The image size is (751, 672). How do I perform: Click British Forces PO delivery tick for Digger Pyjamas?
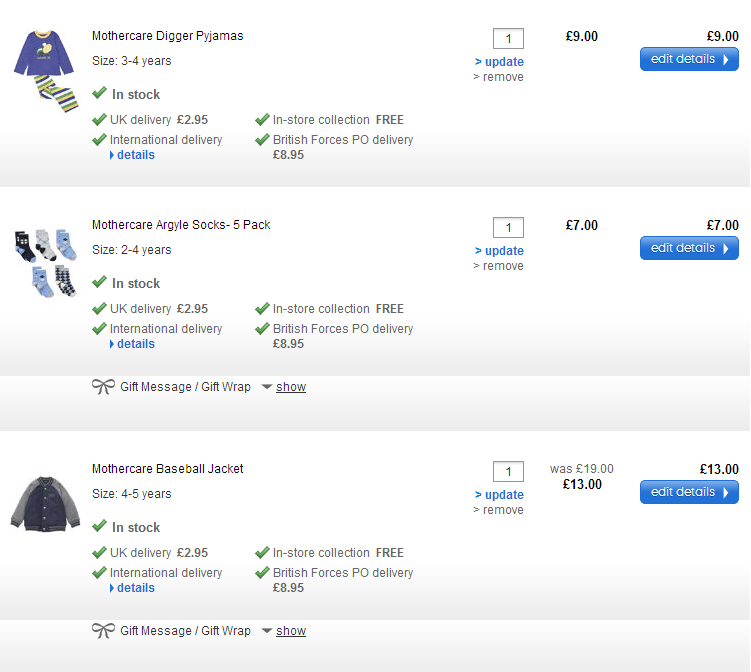coord(262,140)
